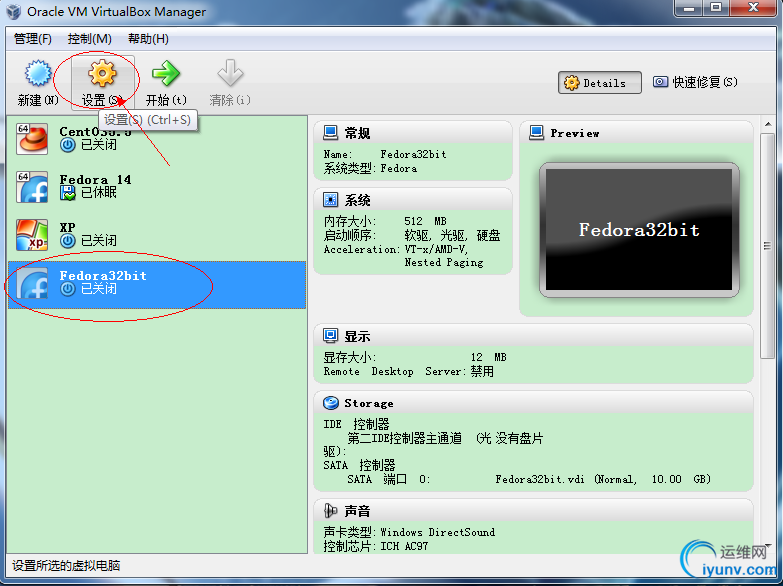Click the Storage disk icon

tap(330, 403)
